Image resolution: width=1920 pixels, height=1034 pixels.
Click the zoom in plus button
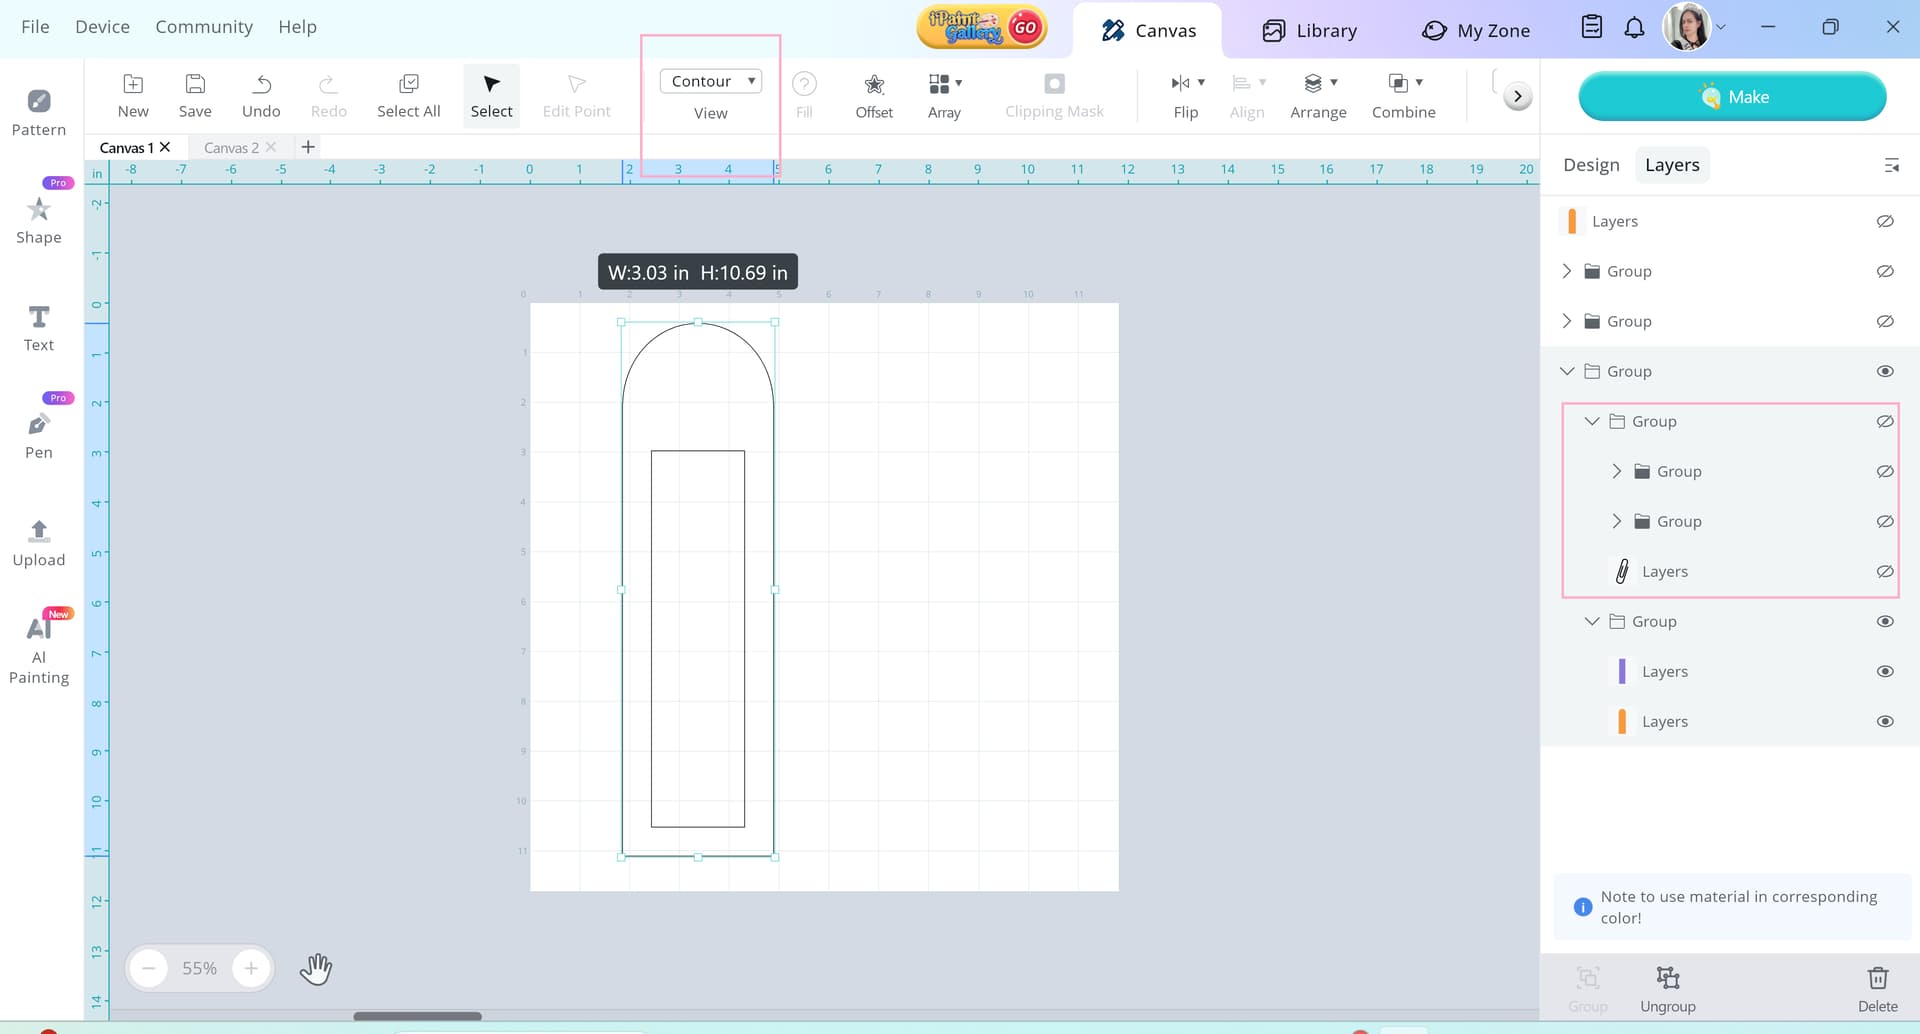coord(251,968)
